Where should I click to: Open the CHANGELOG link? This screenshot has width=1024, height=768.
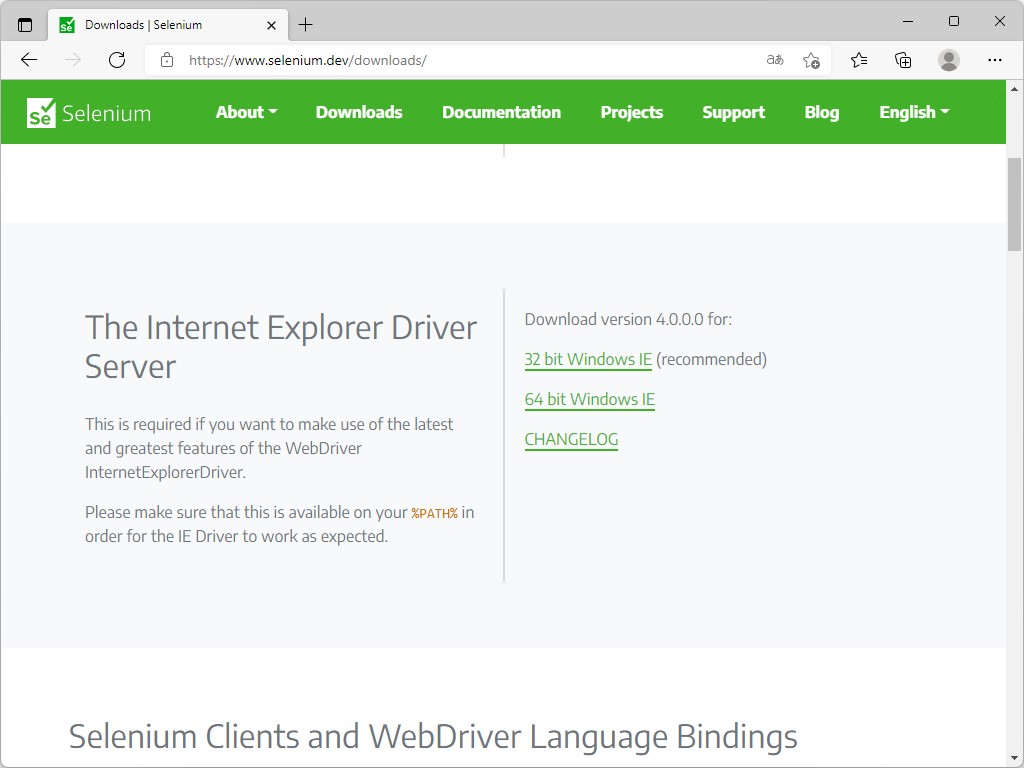coord(571,439)
